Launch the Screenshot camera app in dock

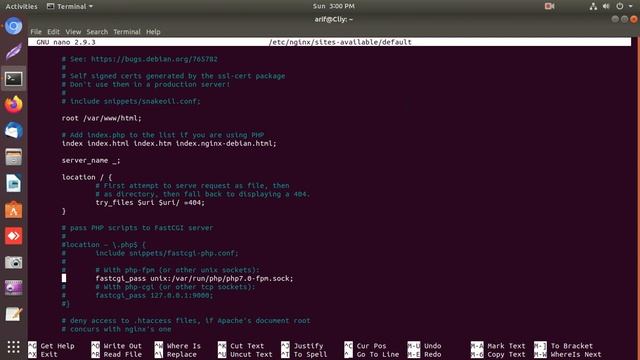(x=13, y=262)
